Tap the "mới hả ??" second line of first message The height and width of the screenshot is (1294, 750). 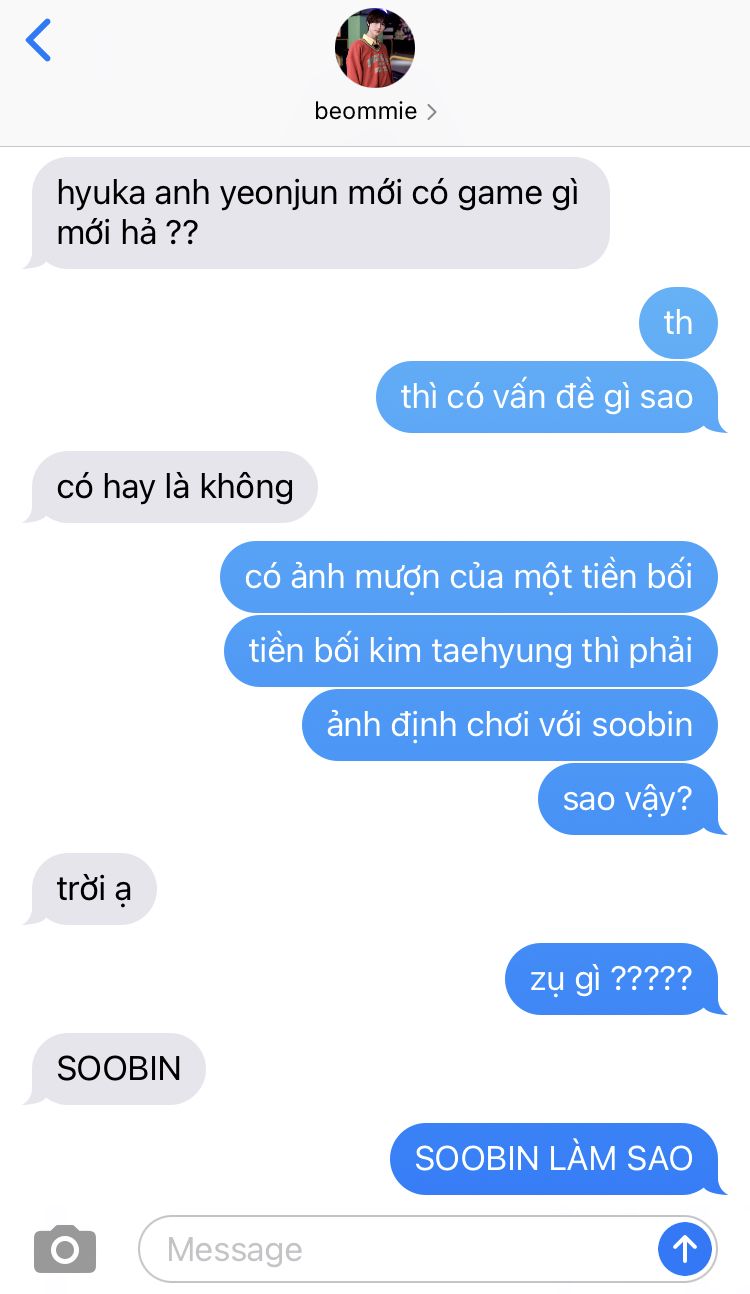click(x=127, y=235)
